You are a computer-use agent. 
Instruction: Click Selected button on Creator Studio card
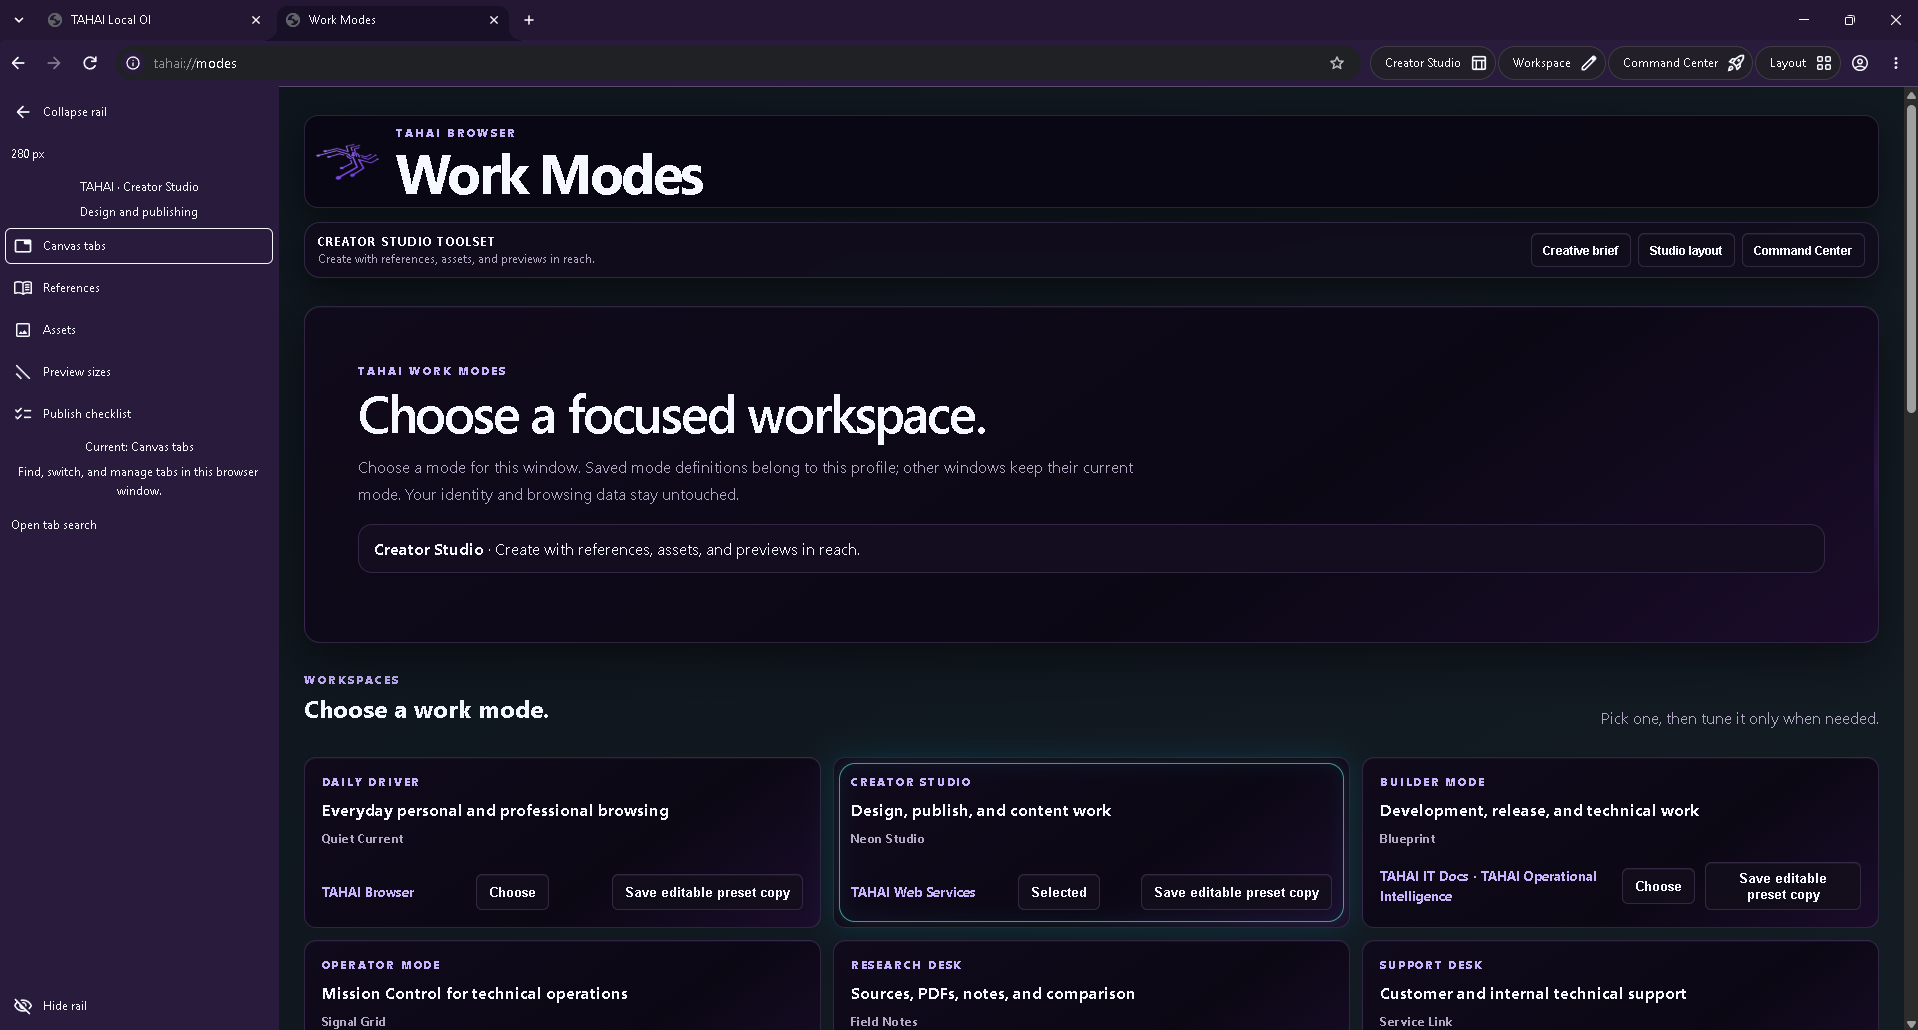(1058, 892)
